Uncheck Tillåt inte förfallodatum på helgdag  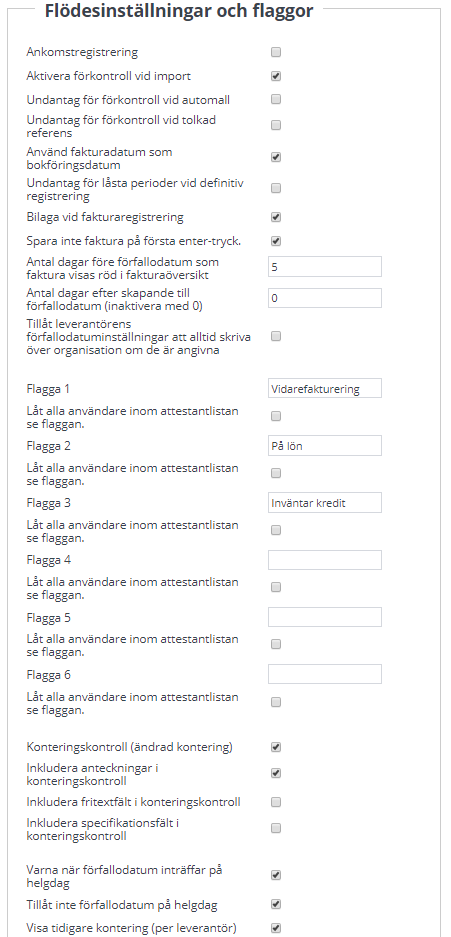[276, 904]
